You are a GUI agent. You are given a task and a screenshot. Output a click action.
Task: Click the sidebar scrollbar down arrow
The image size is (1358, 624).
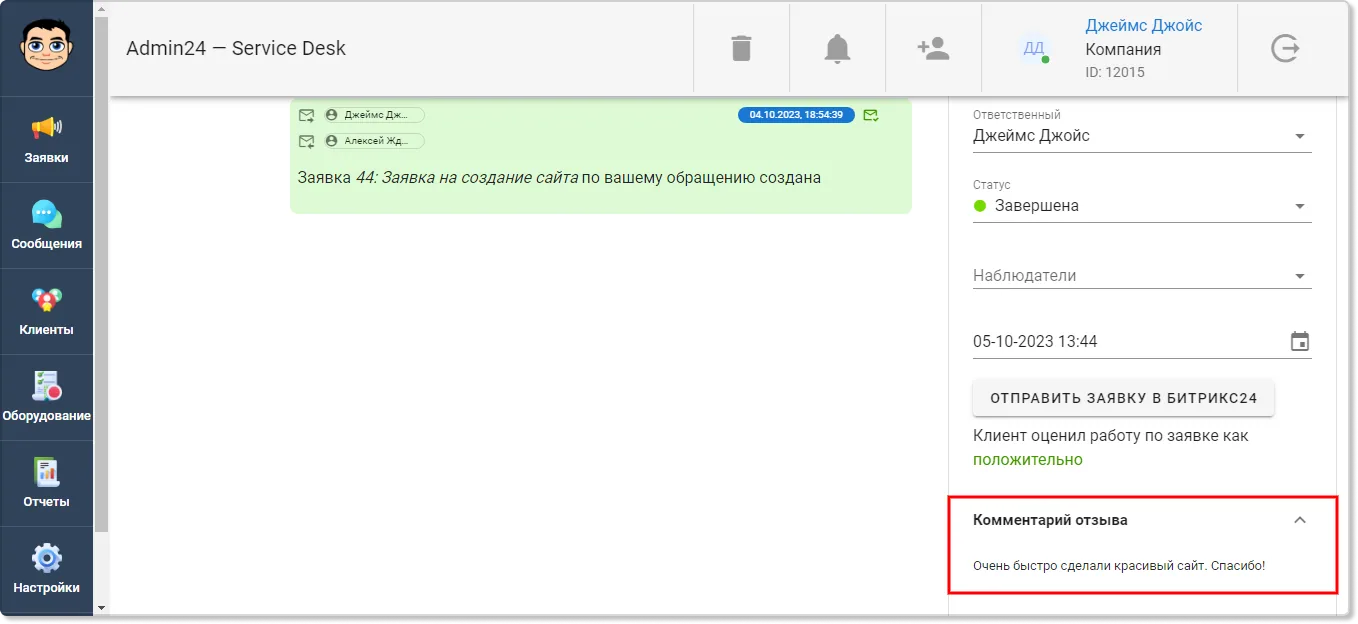101,607
